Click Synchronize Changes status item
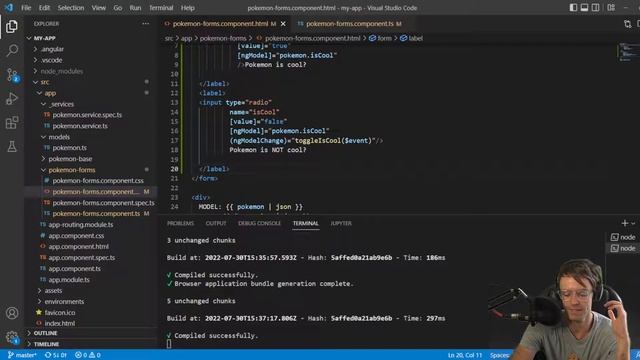 pyautogui.click(x=56, y=355)
